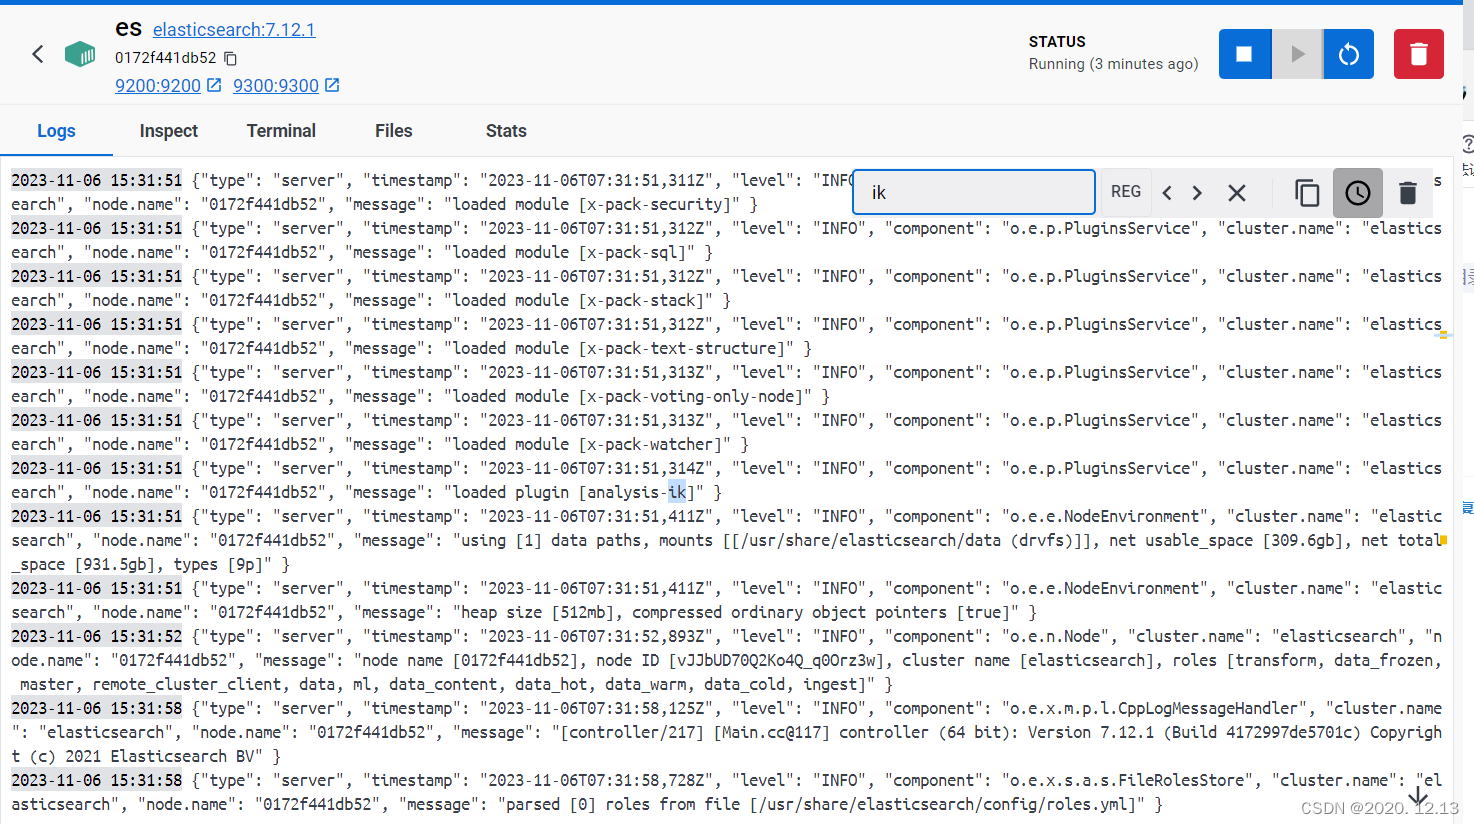Screen dimensions: 1474x824
Task: Copy logs to clipboard
Action: [x=1307, y=193]
